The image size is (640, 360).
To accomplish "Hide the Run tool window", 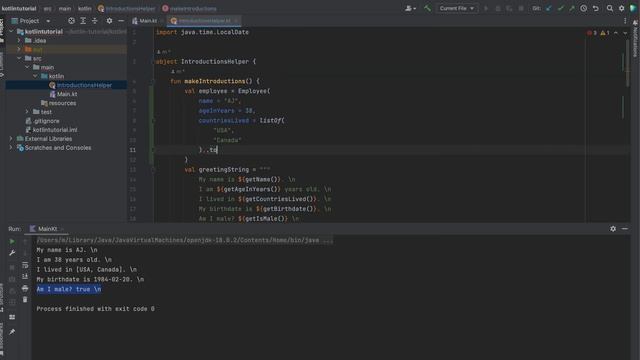I will [x=625, y=229].
